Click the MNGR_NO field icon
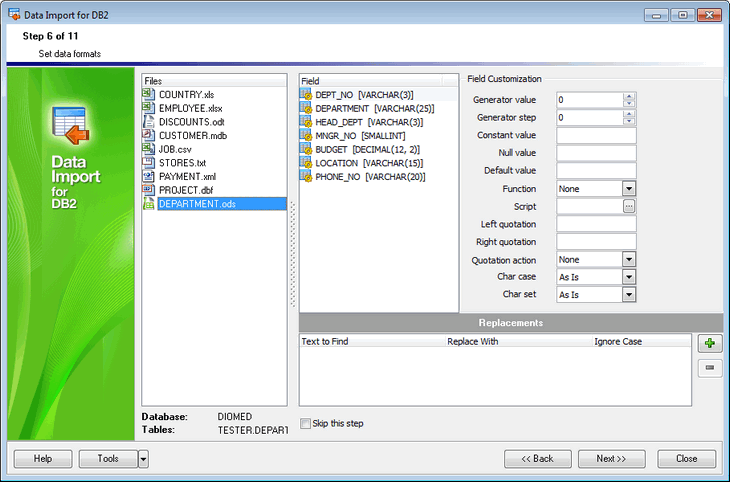Image resolution: width=730 pixels, height=482 pixels. (306, 136)
